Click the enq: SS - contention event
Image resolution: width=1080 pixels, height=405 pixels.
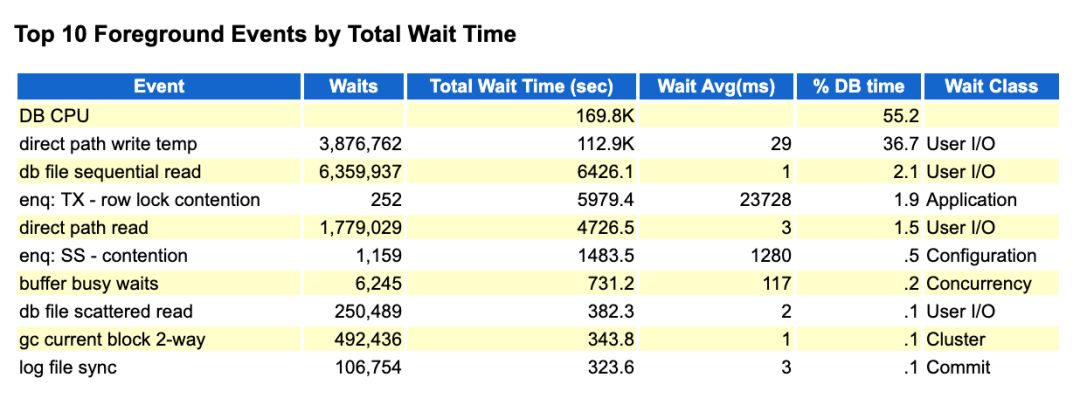click(x=103, y=256)
